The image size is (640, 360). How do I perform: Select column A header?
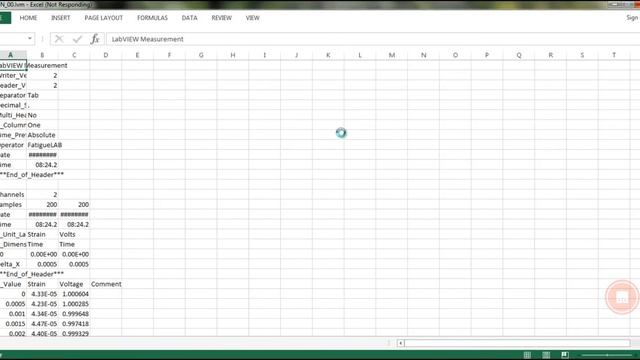pyautogui.click(x=11, y=55)
